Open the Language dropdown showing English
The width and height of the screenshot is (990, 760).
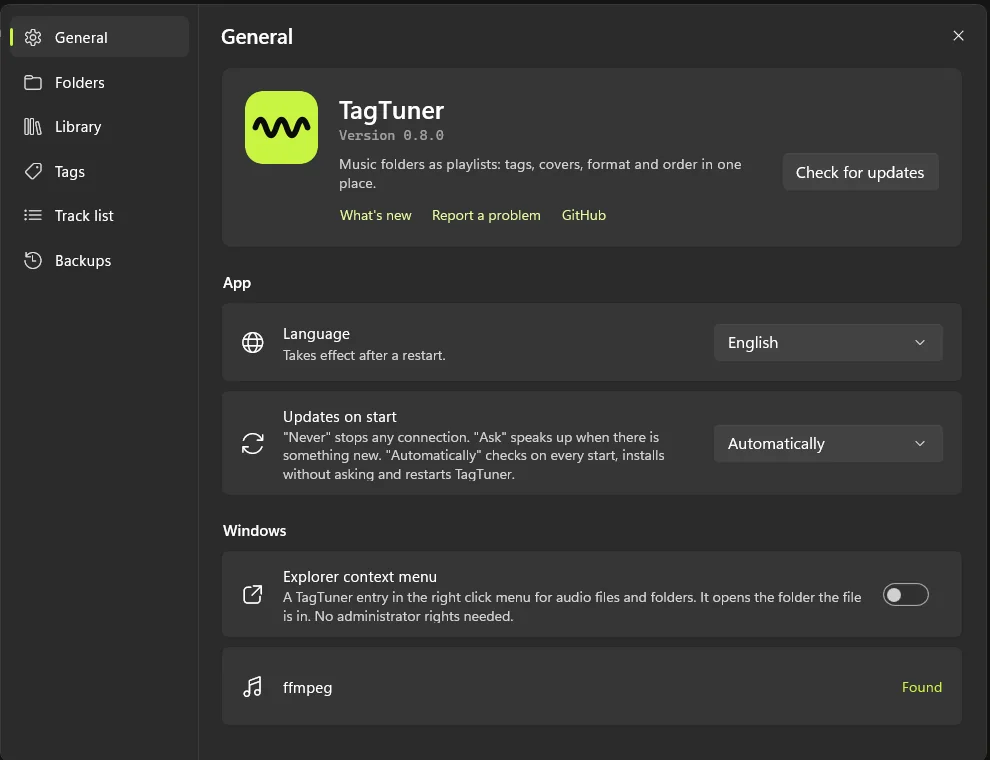click(828, 343)
